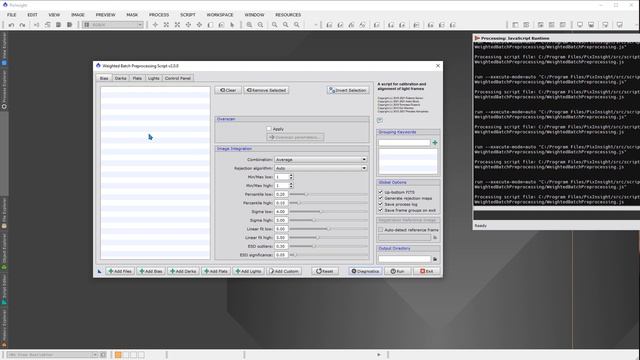The width and height of the screenshot is (640, 360).
Task: Click the folder icon next to Output Directory
Action: click(435, 259)
